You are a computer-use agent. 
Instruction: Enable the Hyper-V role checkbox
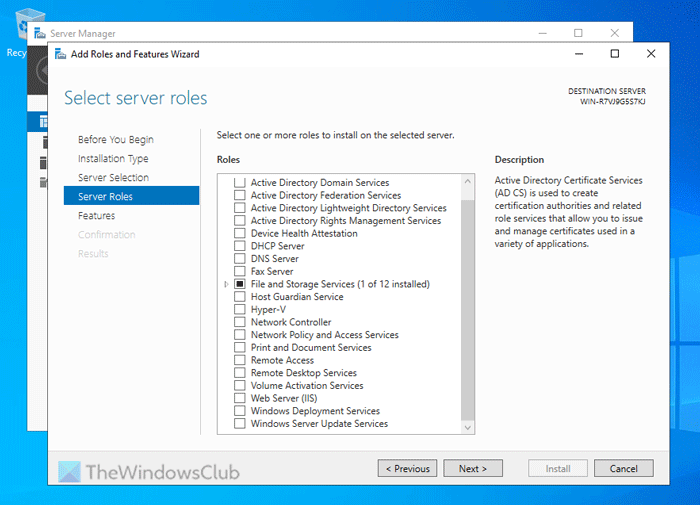click(240, 309)
